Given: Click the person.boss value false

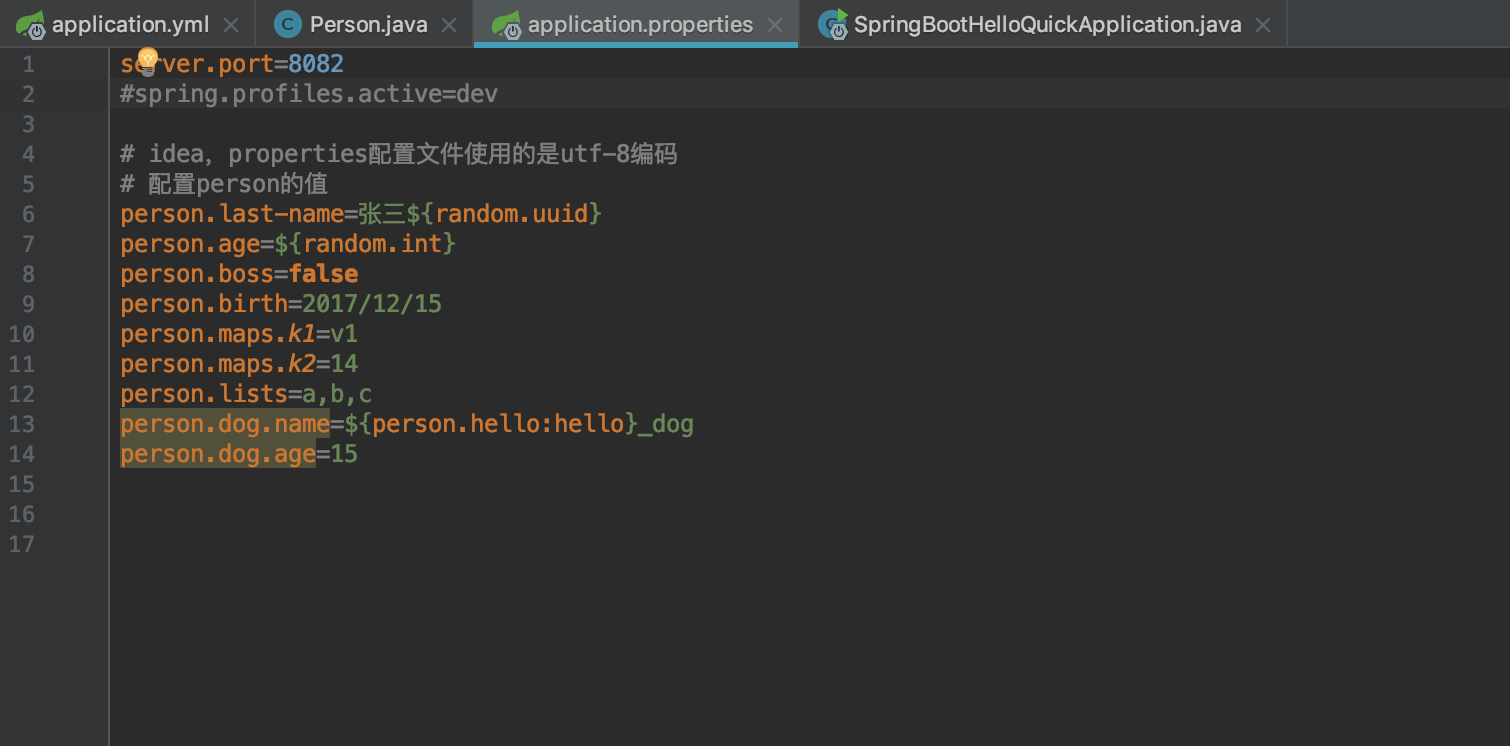Looking at the screenshot, I should [323, 274].
